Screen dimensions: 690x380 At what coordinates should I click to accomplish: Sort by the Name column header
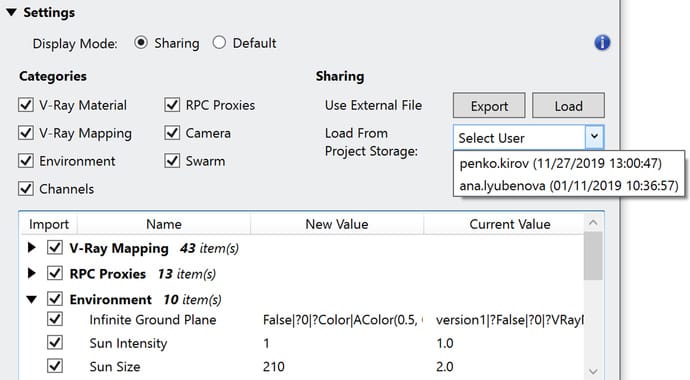(164, 224)
